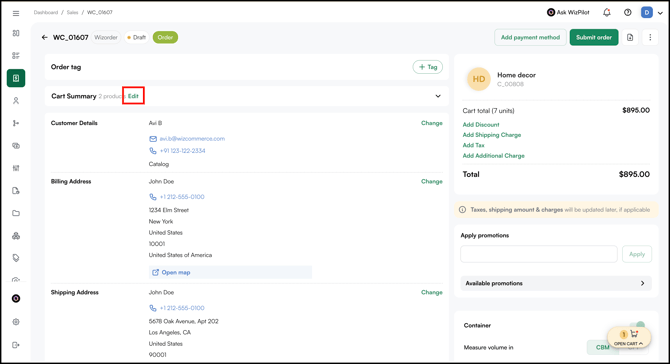Click the Add Shipping Charge link
Screen dimensions: 670x364
pos(492,135)
